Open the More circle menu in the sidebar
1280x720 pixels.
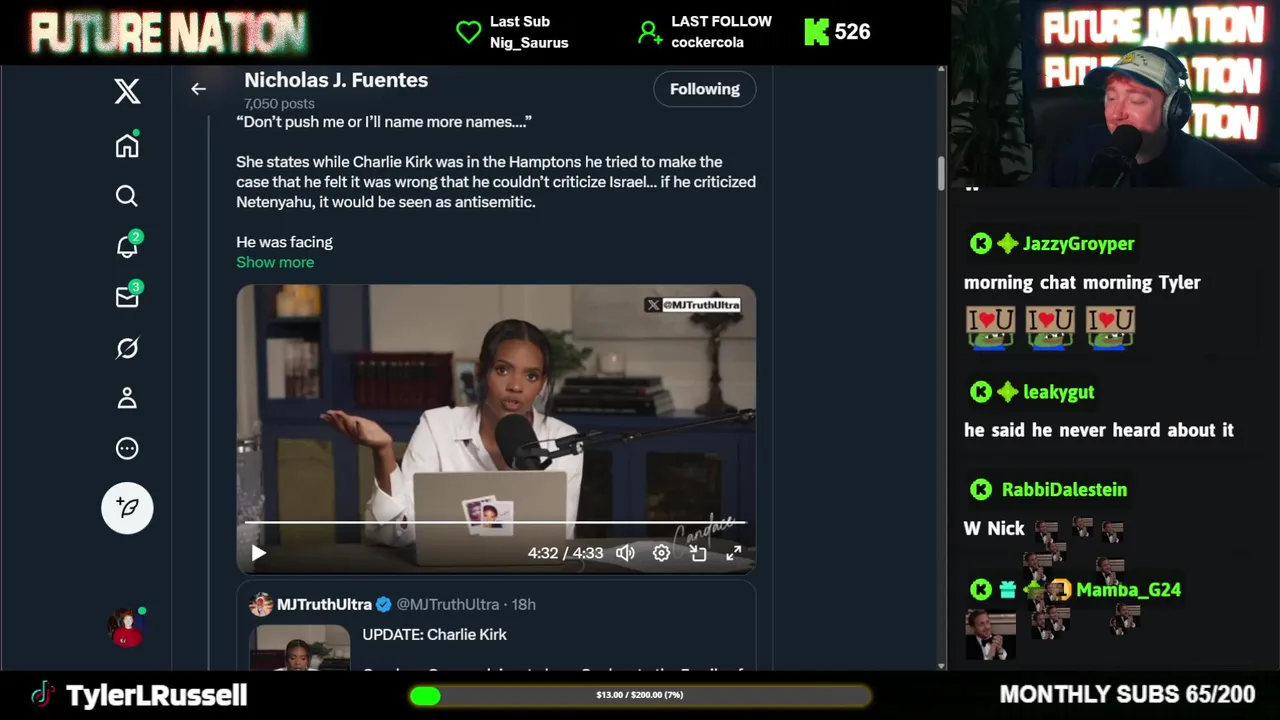[127, 449]
